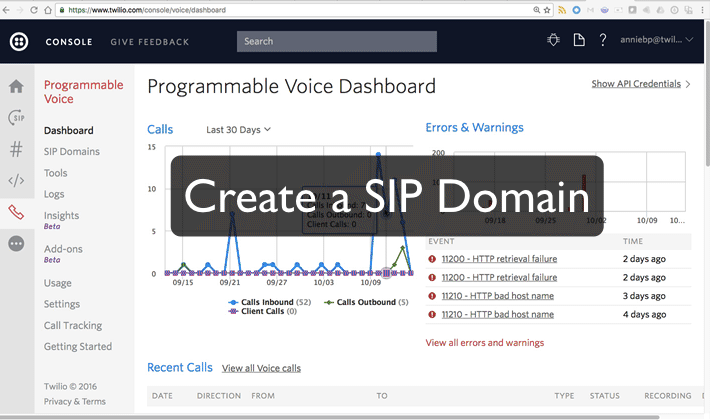Click View all Voice calls link
Viewport: 710px width, 420px height.
[x=261, y=368]
